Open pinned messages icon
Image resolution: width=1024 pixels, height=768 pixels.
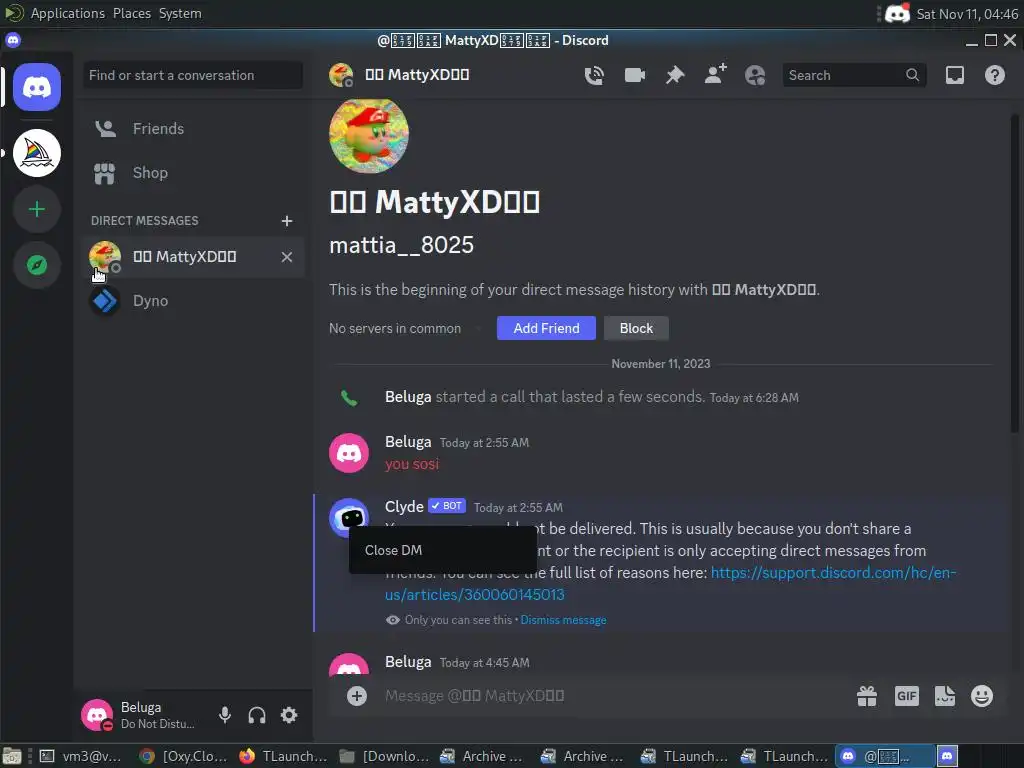[x=675, y=75]
